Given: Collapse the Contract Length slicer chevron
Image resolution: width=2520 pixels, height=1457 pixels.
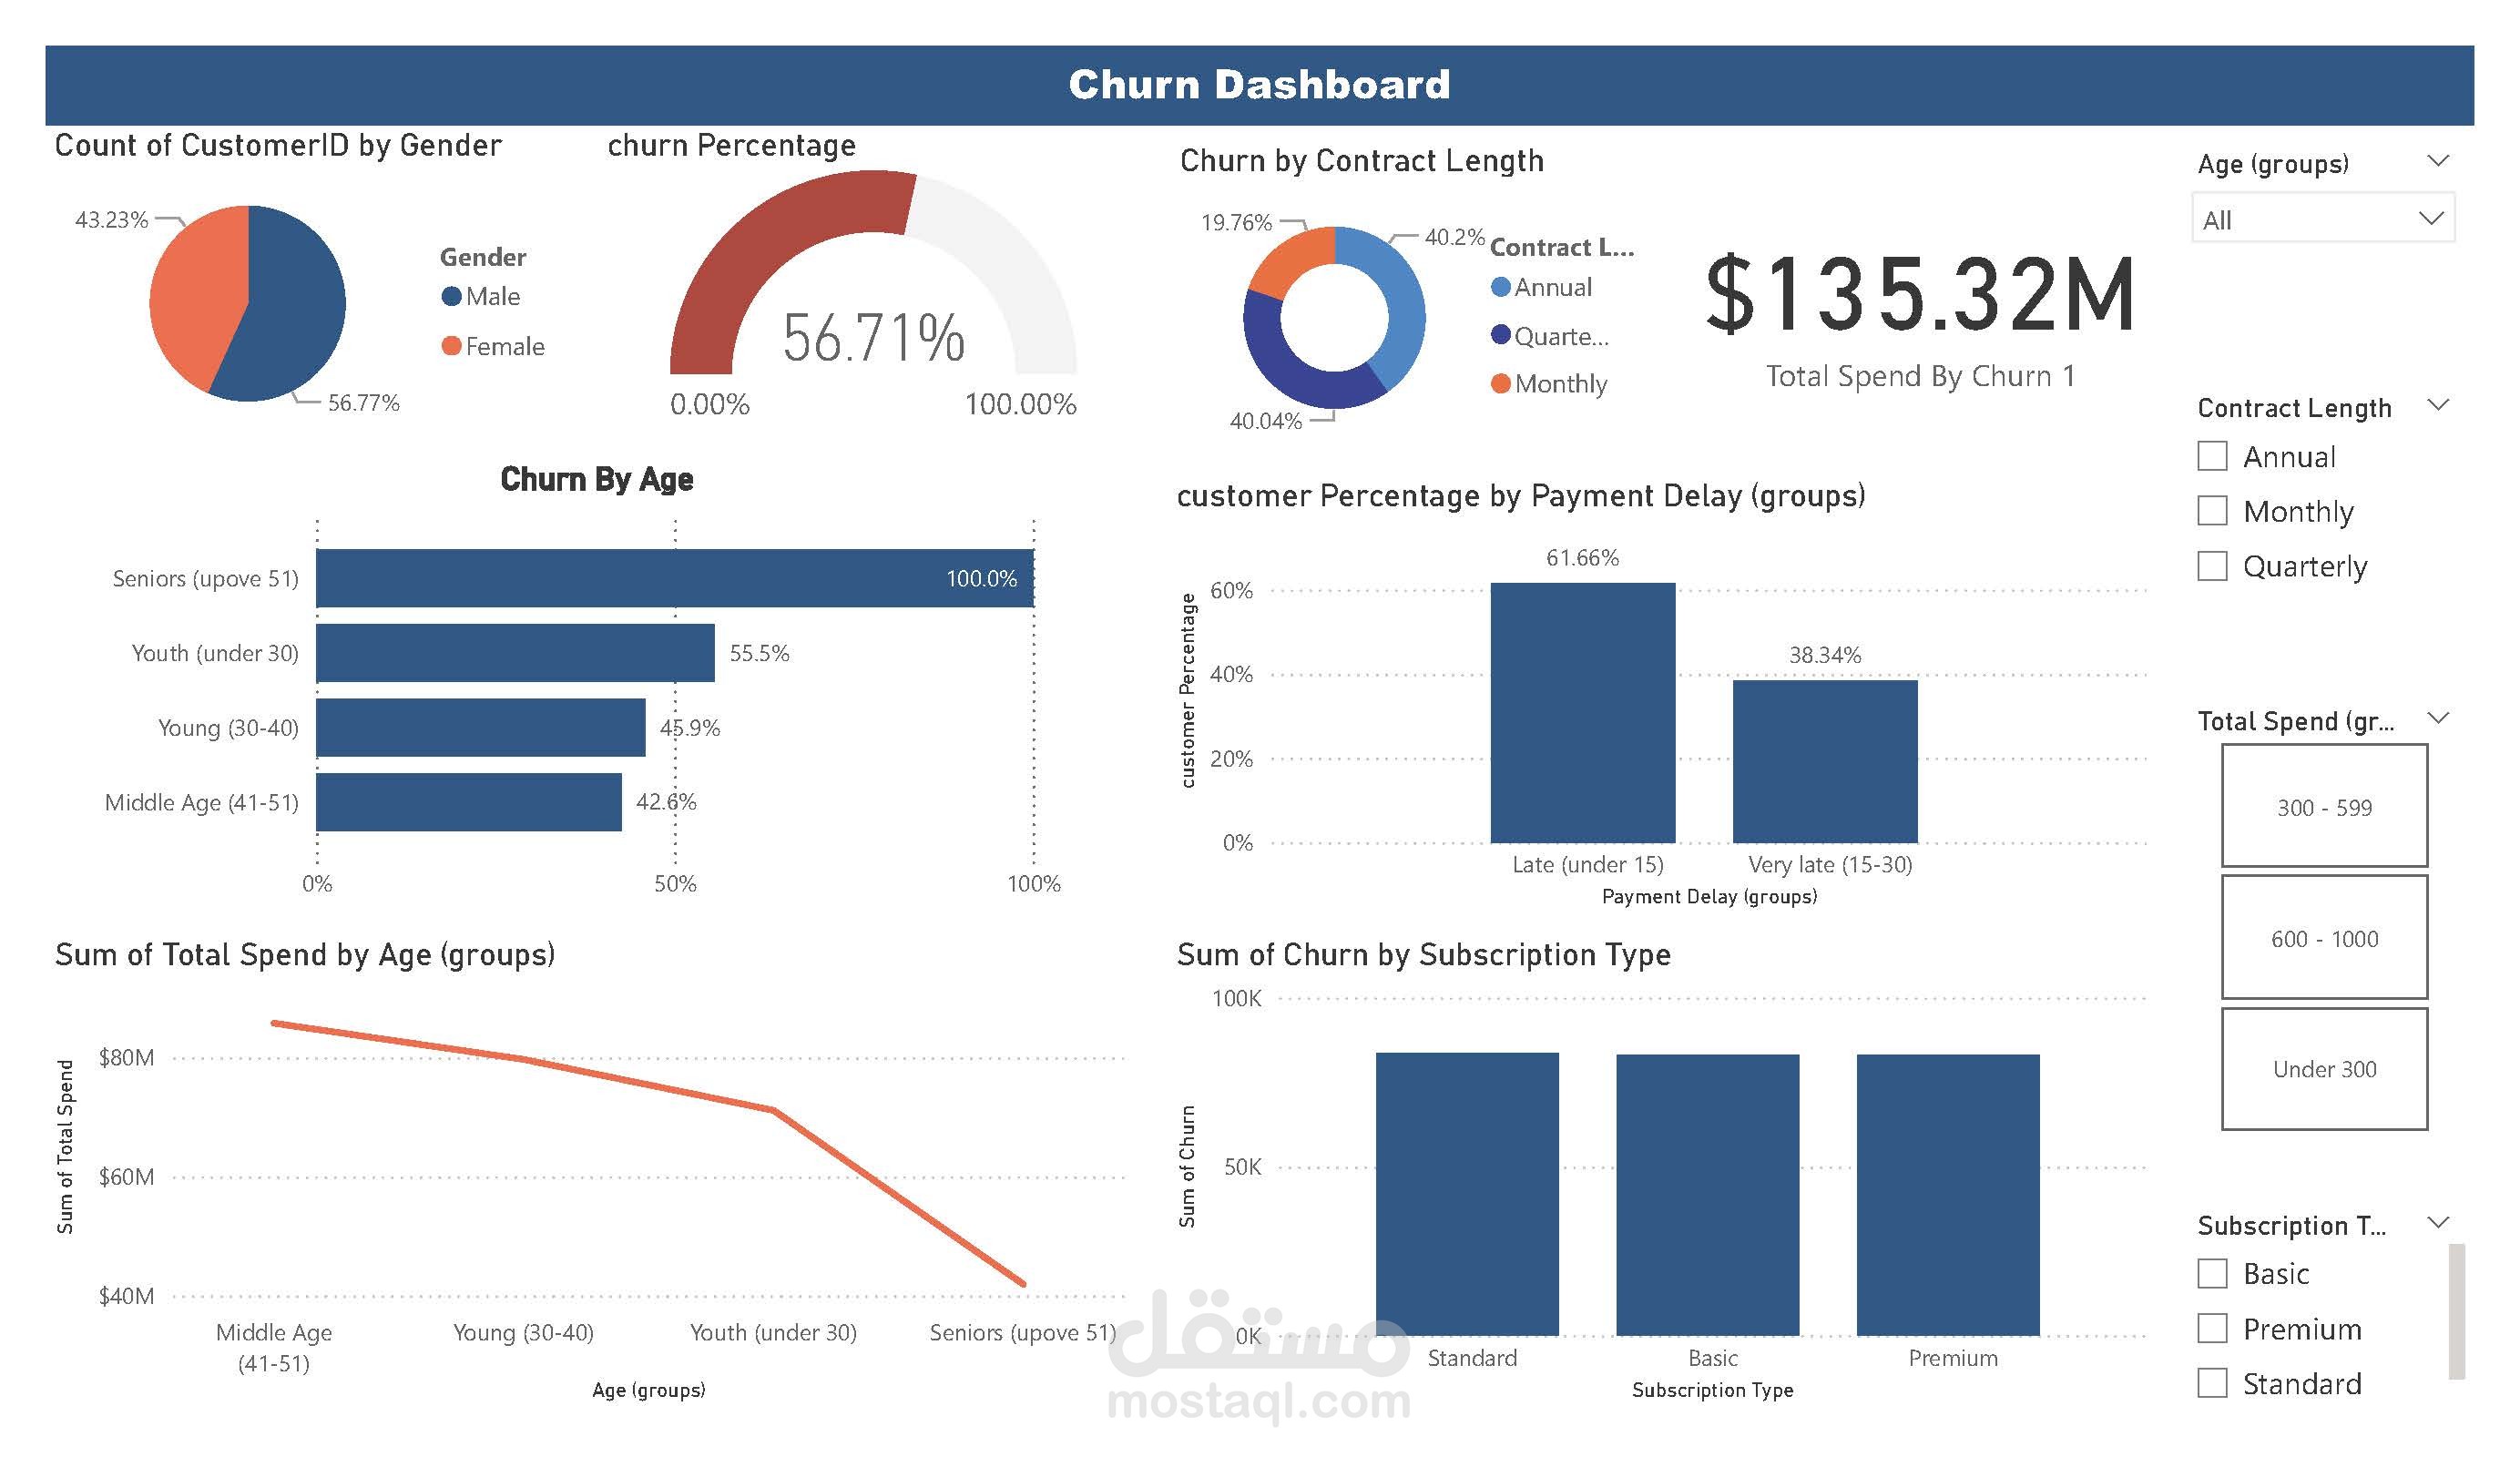Looking at the screenshot, I should [x=2438, y=405].
